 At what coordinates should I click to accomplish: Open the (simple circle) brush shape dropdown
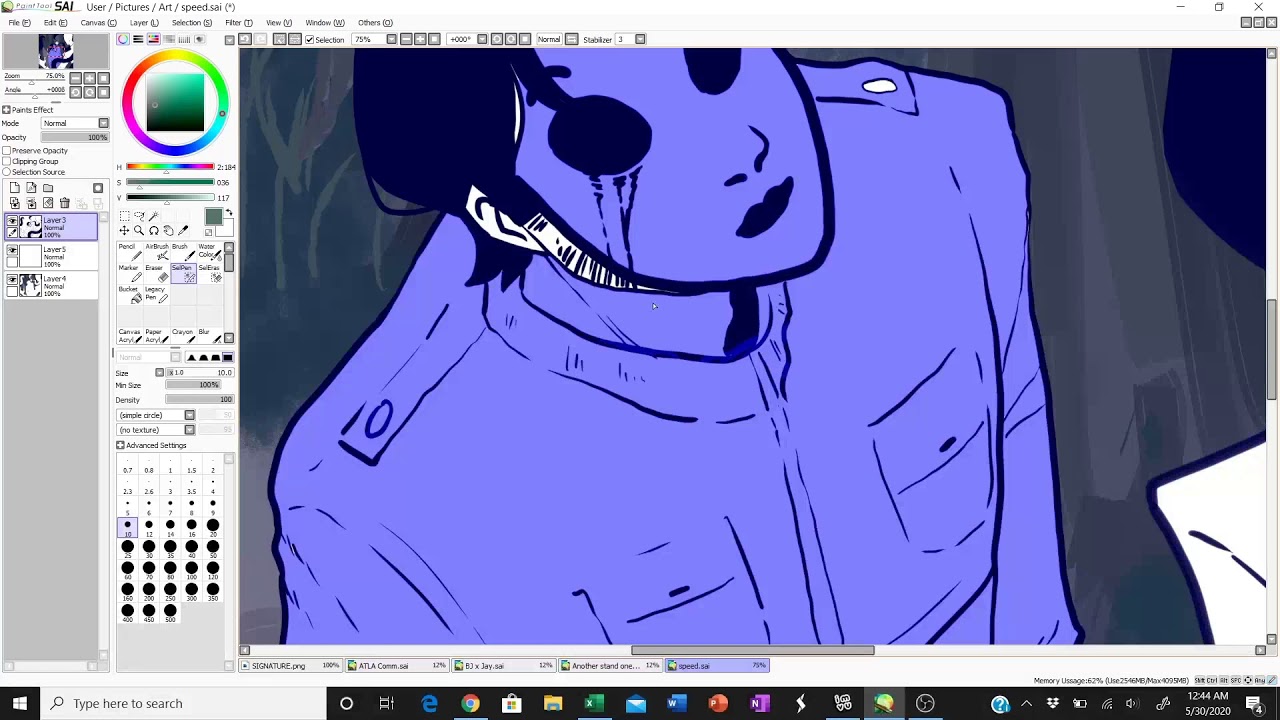point(189,415)
